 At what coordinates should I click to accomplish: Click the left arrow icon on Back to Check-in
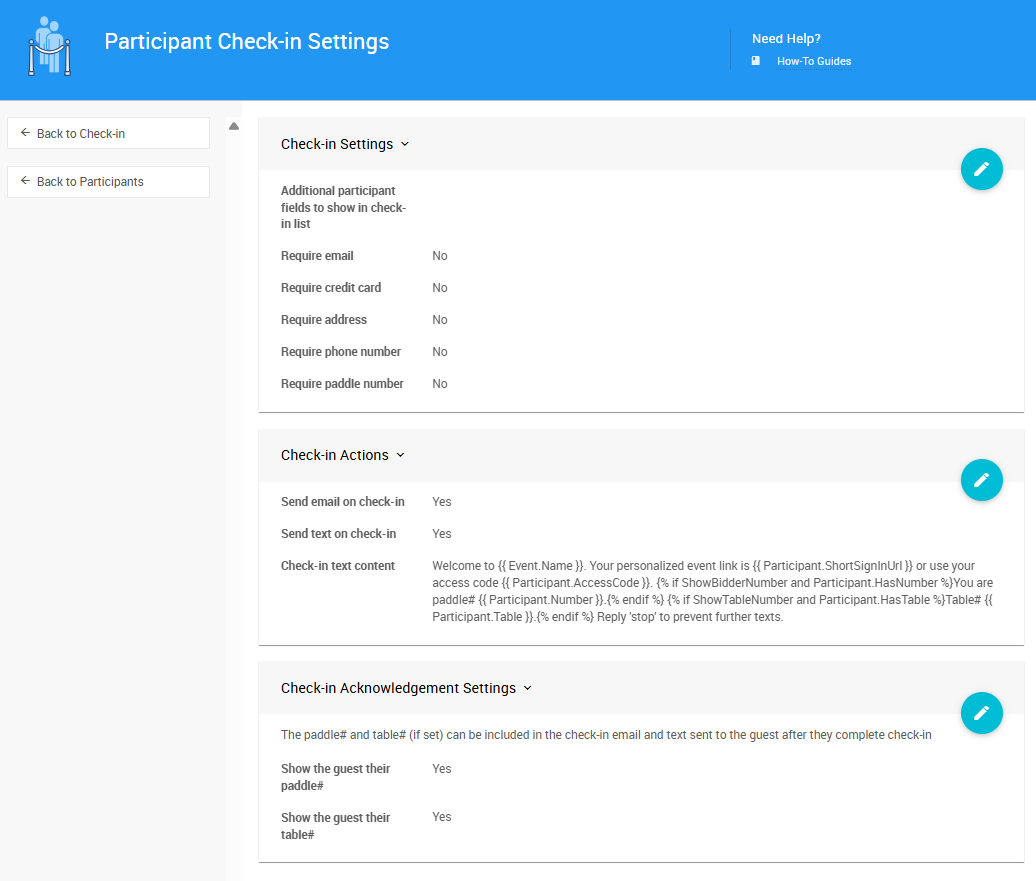point(25,133)
